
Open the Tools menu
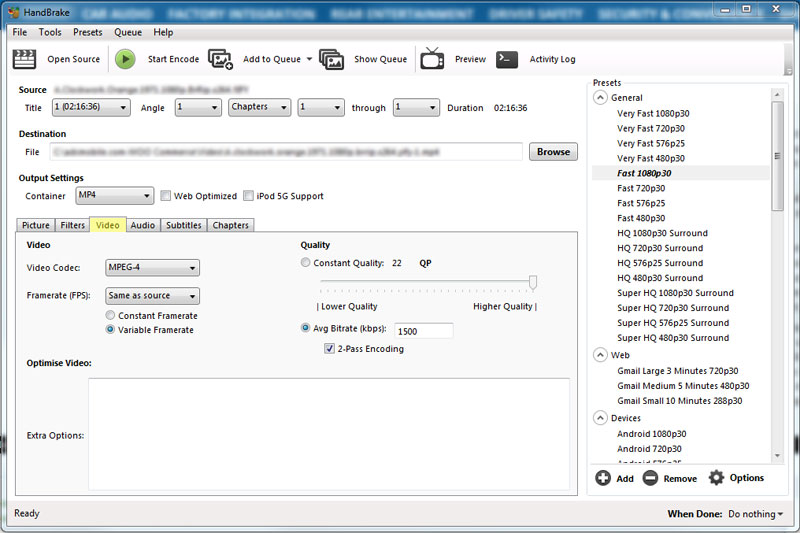pos(50,32)
